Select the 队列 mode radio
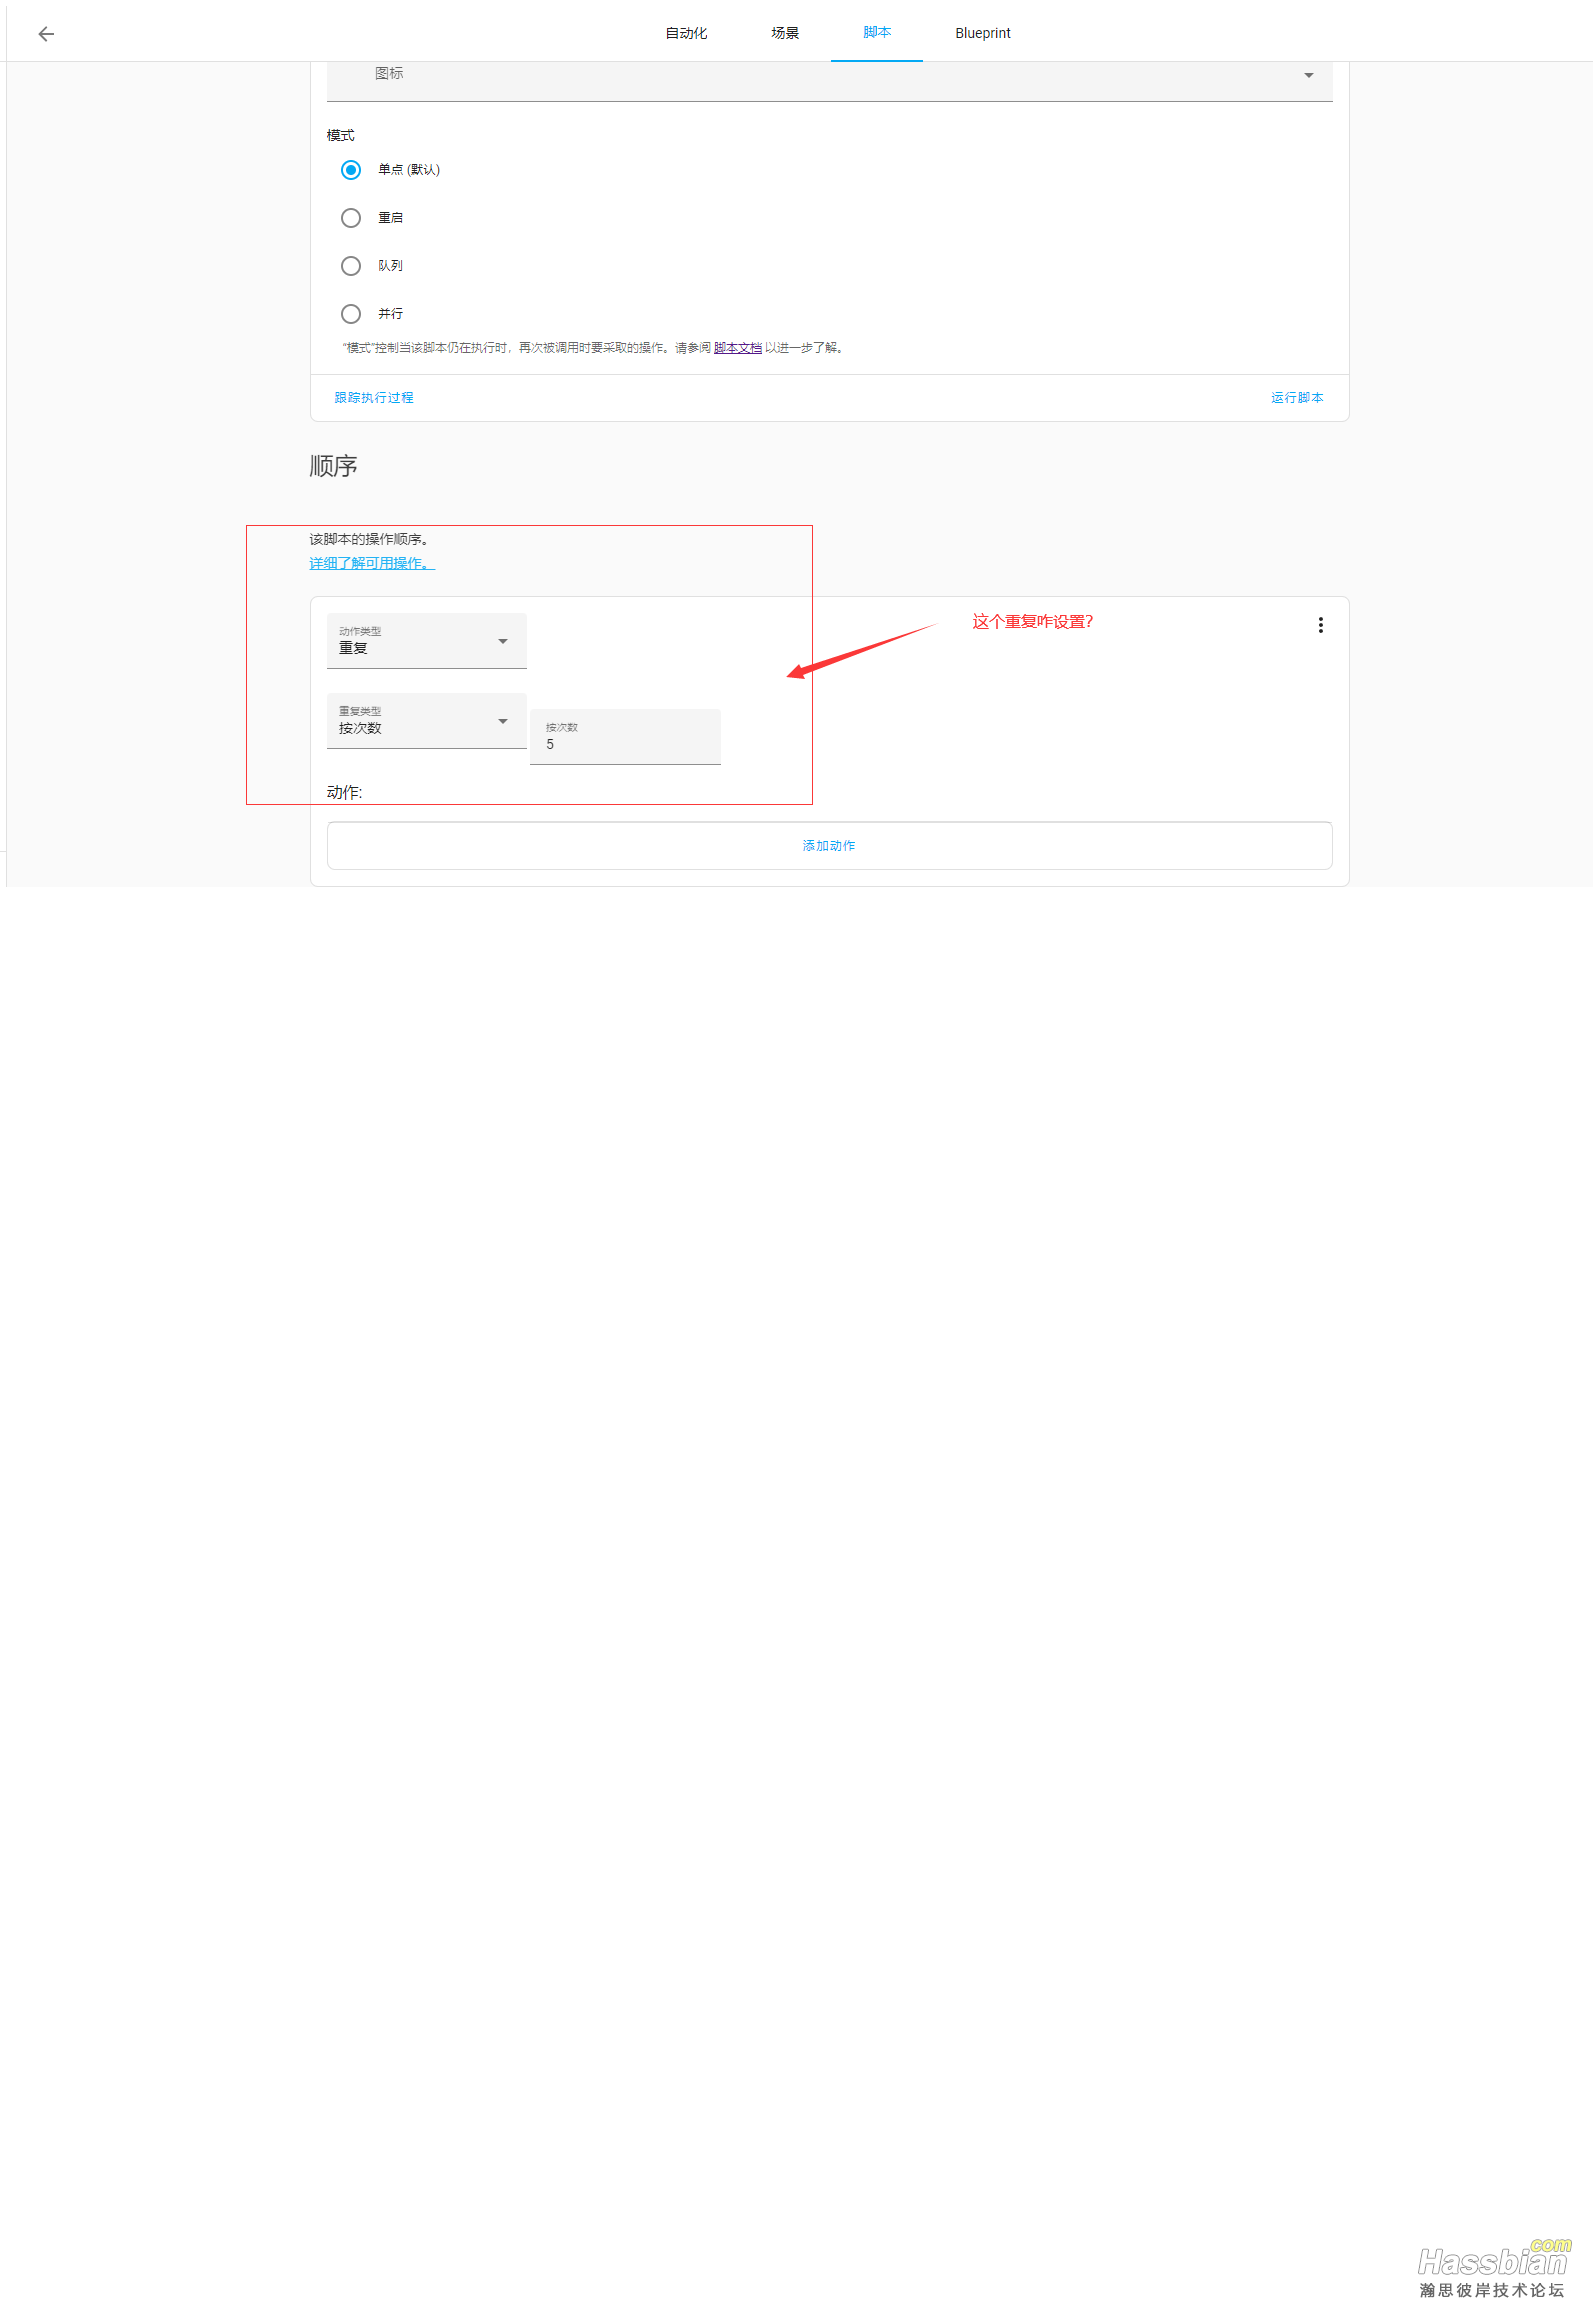Screen dimensions: 1593x2308 point(351,266)
